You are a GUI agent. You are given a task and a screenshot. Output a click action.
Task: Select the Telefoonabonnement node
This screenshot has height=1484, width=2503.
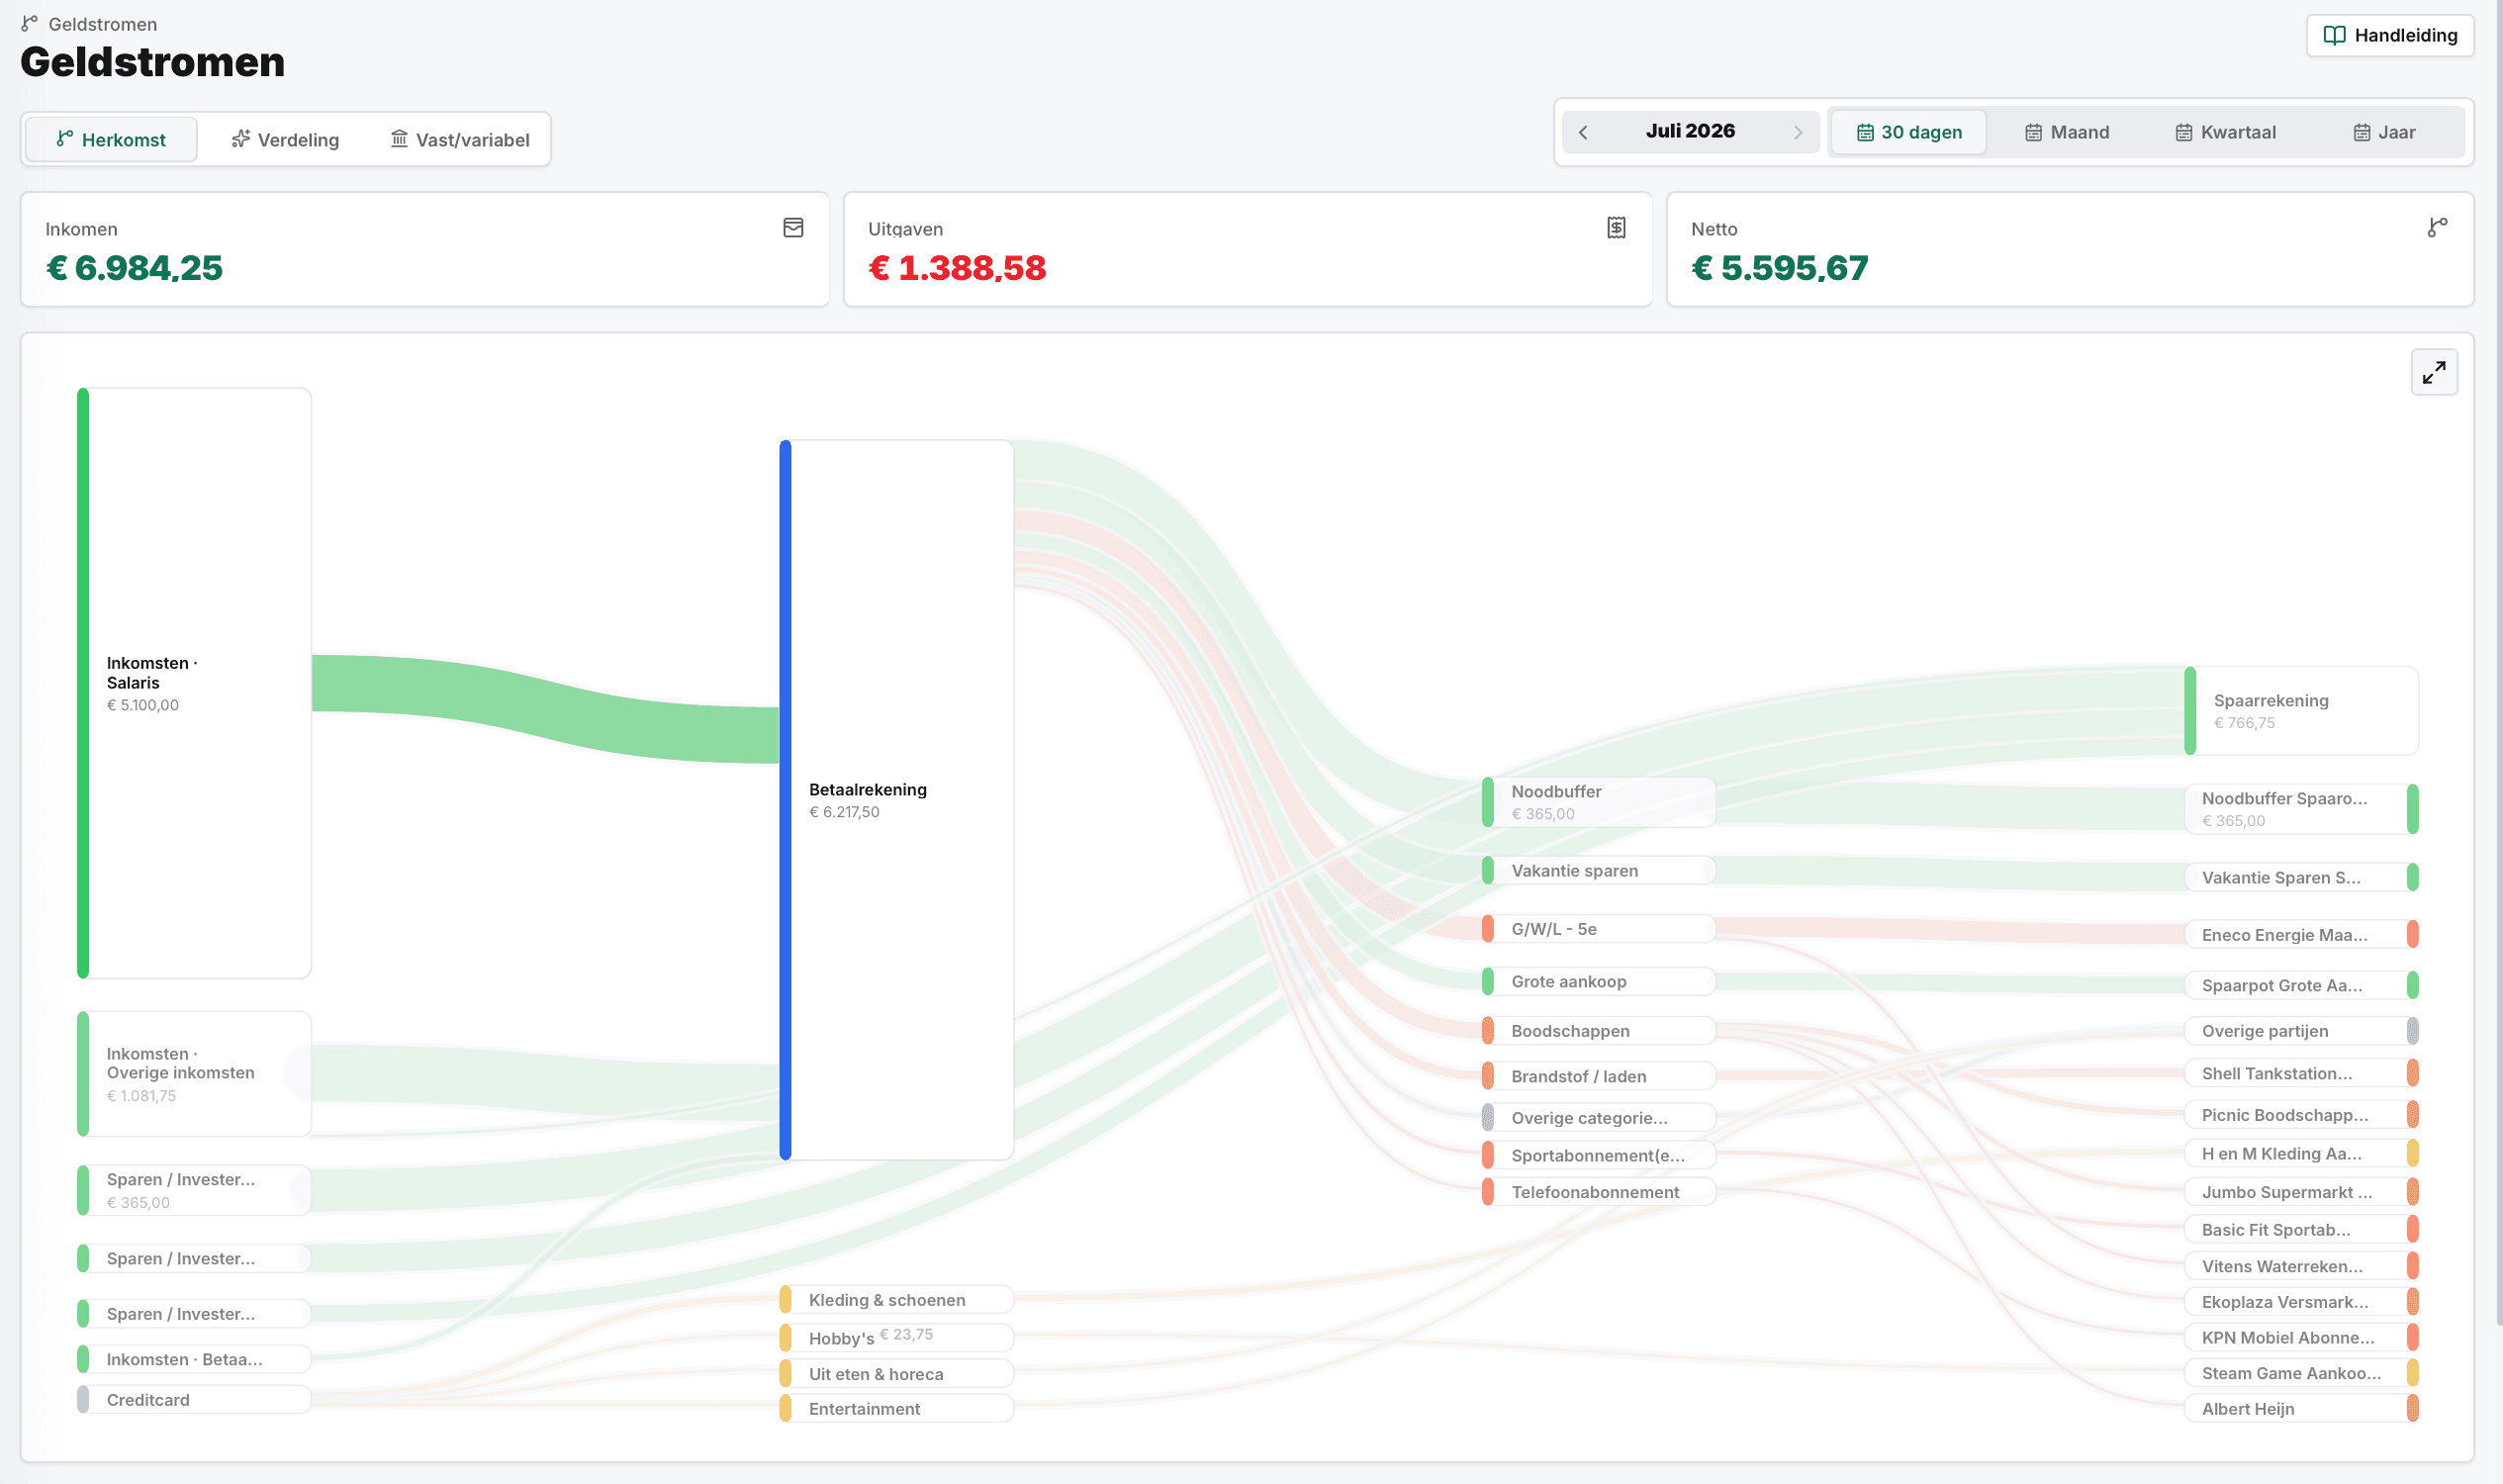1598,1191
